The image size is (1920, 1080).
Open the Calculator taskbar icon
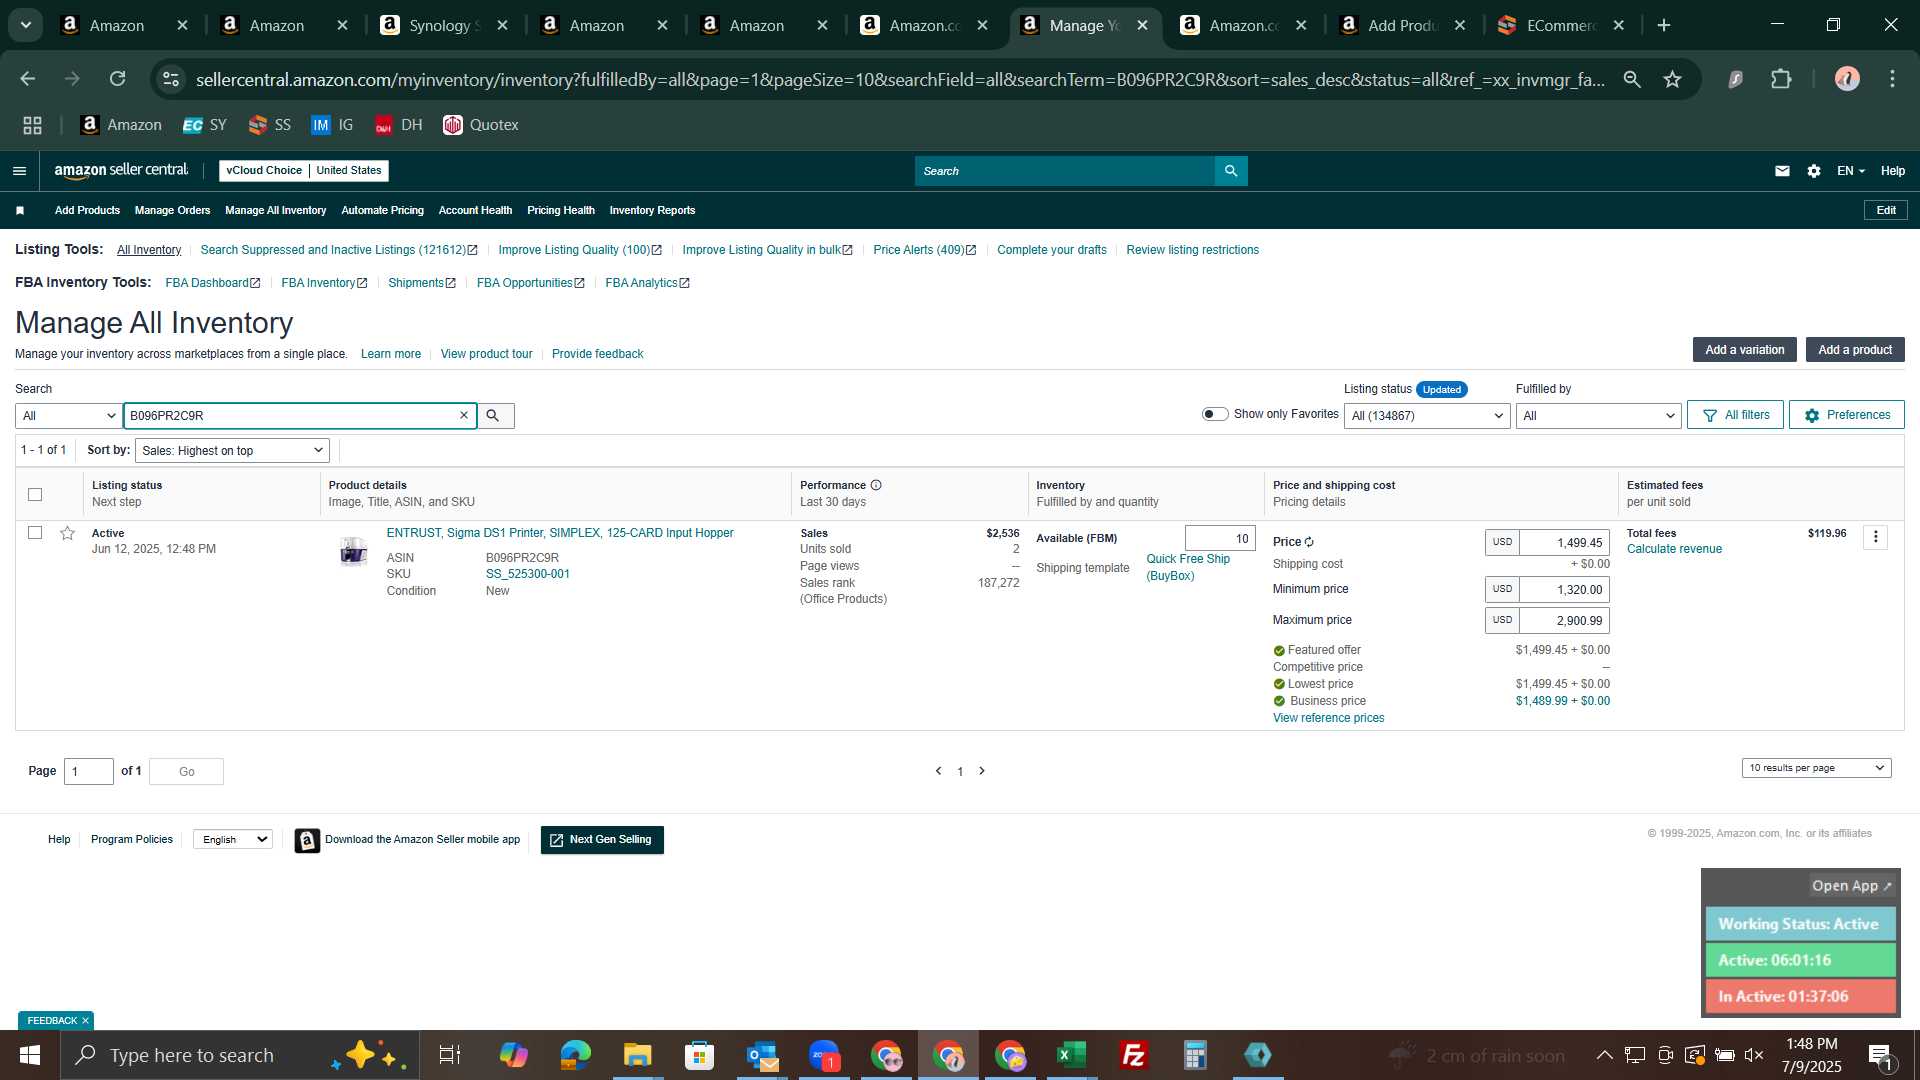(1195, 1055)
